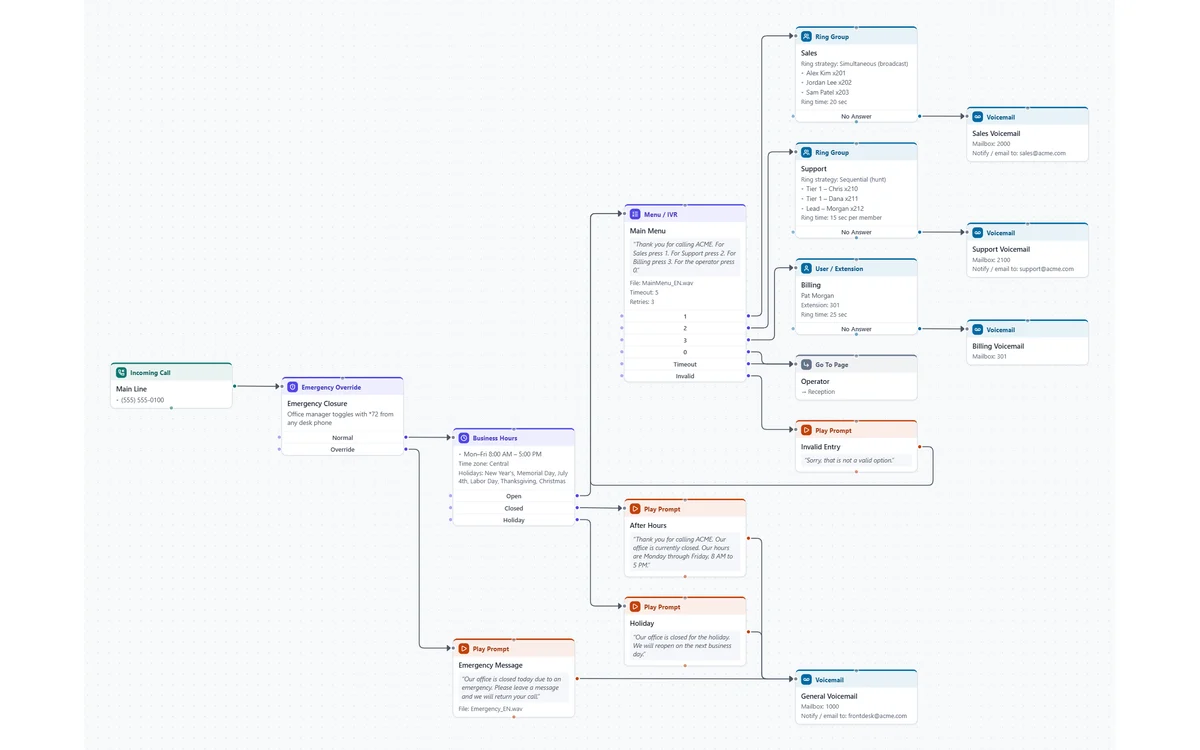1200x750 pixels.
Task: Click the (555) 555-0100 phone number
Action: tap(142, 400)
